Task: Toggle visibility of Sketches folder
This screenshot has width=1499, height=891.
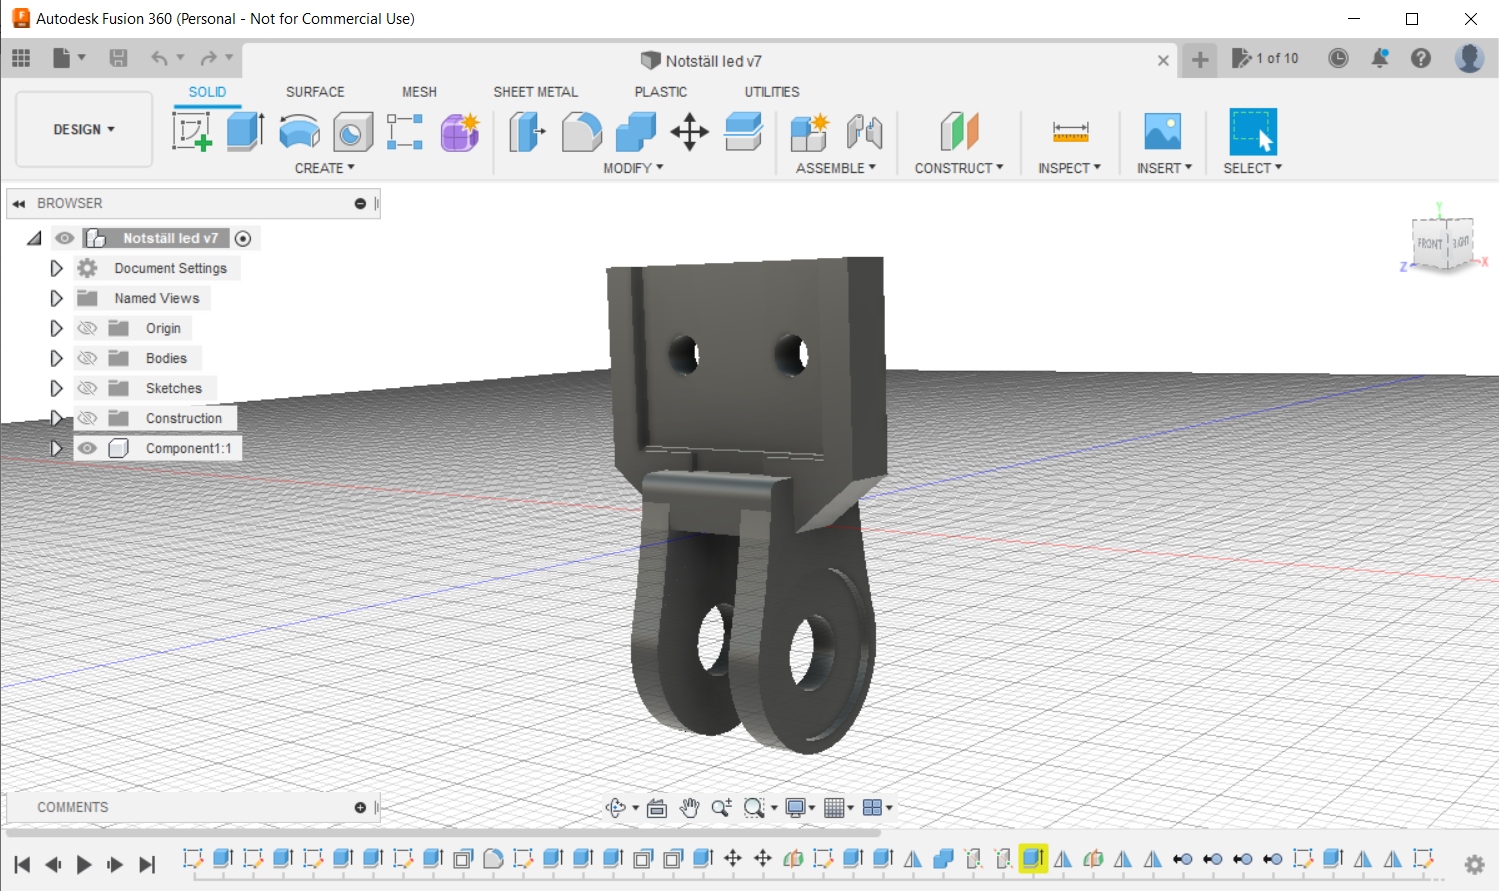Action: (87, 388)
